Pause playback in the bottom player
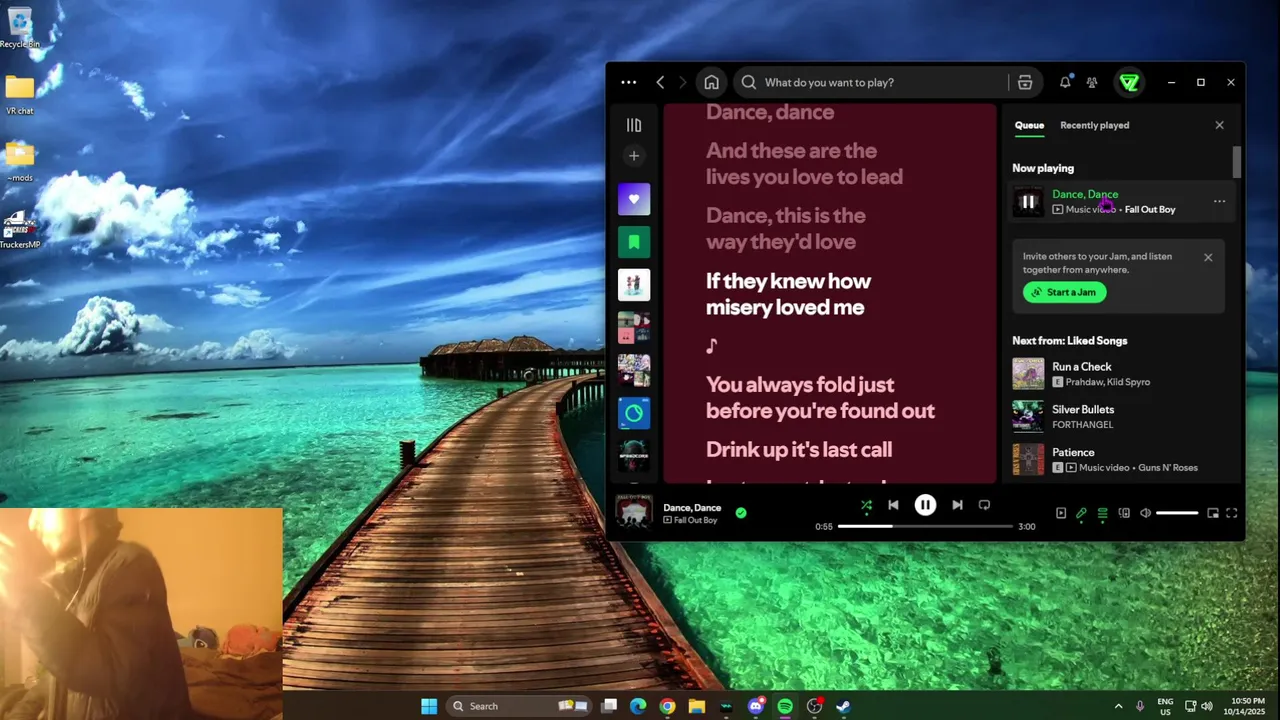The image size is (1280, 720). click(925, 505)
